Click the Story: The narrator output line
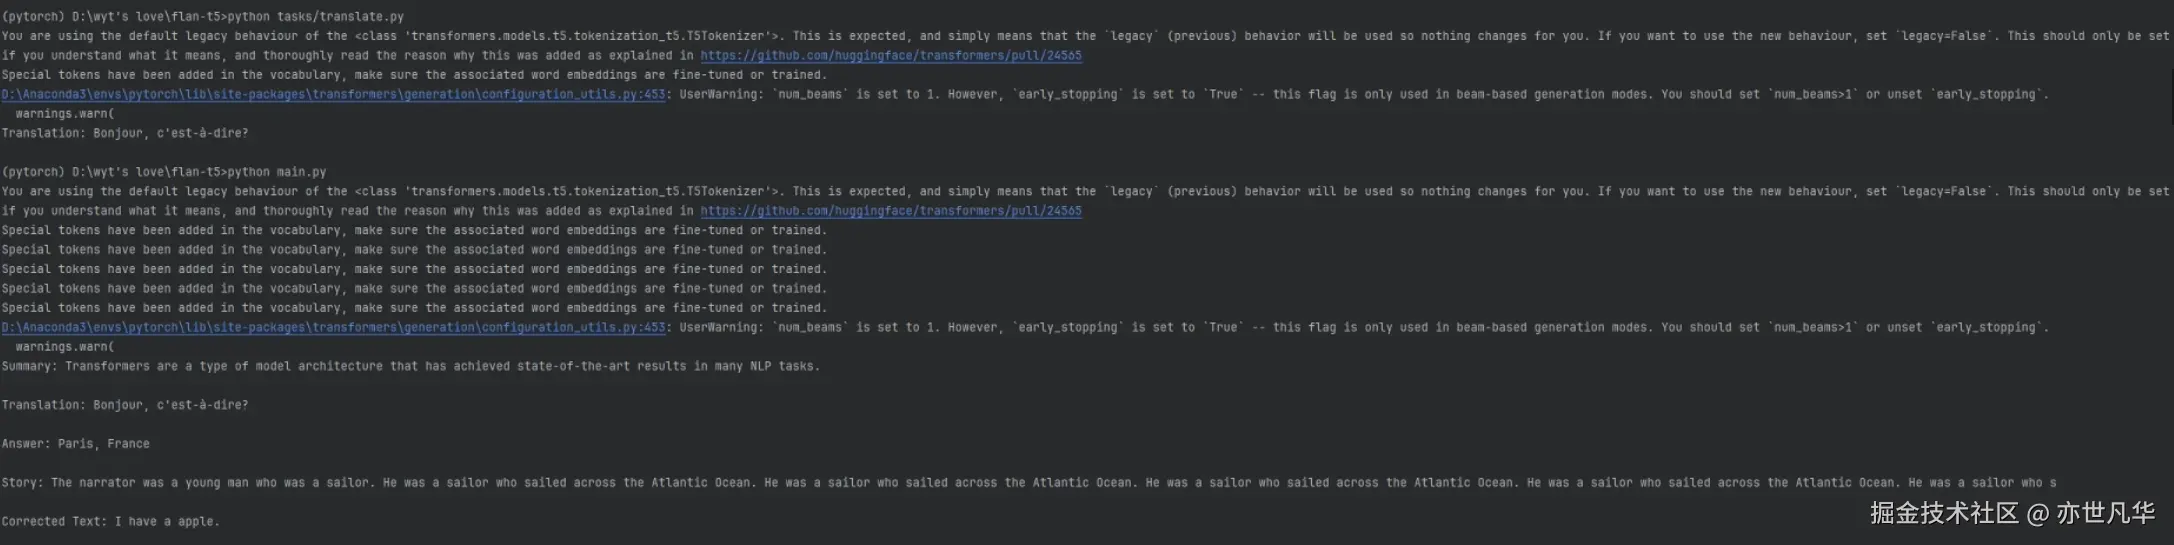Viewport: 2174px width, 545px height. coord(1029,483)
